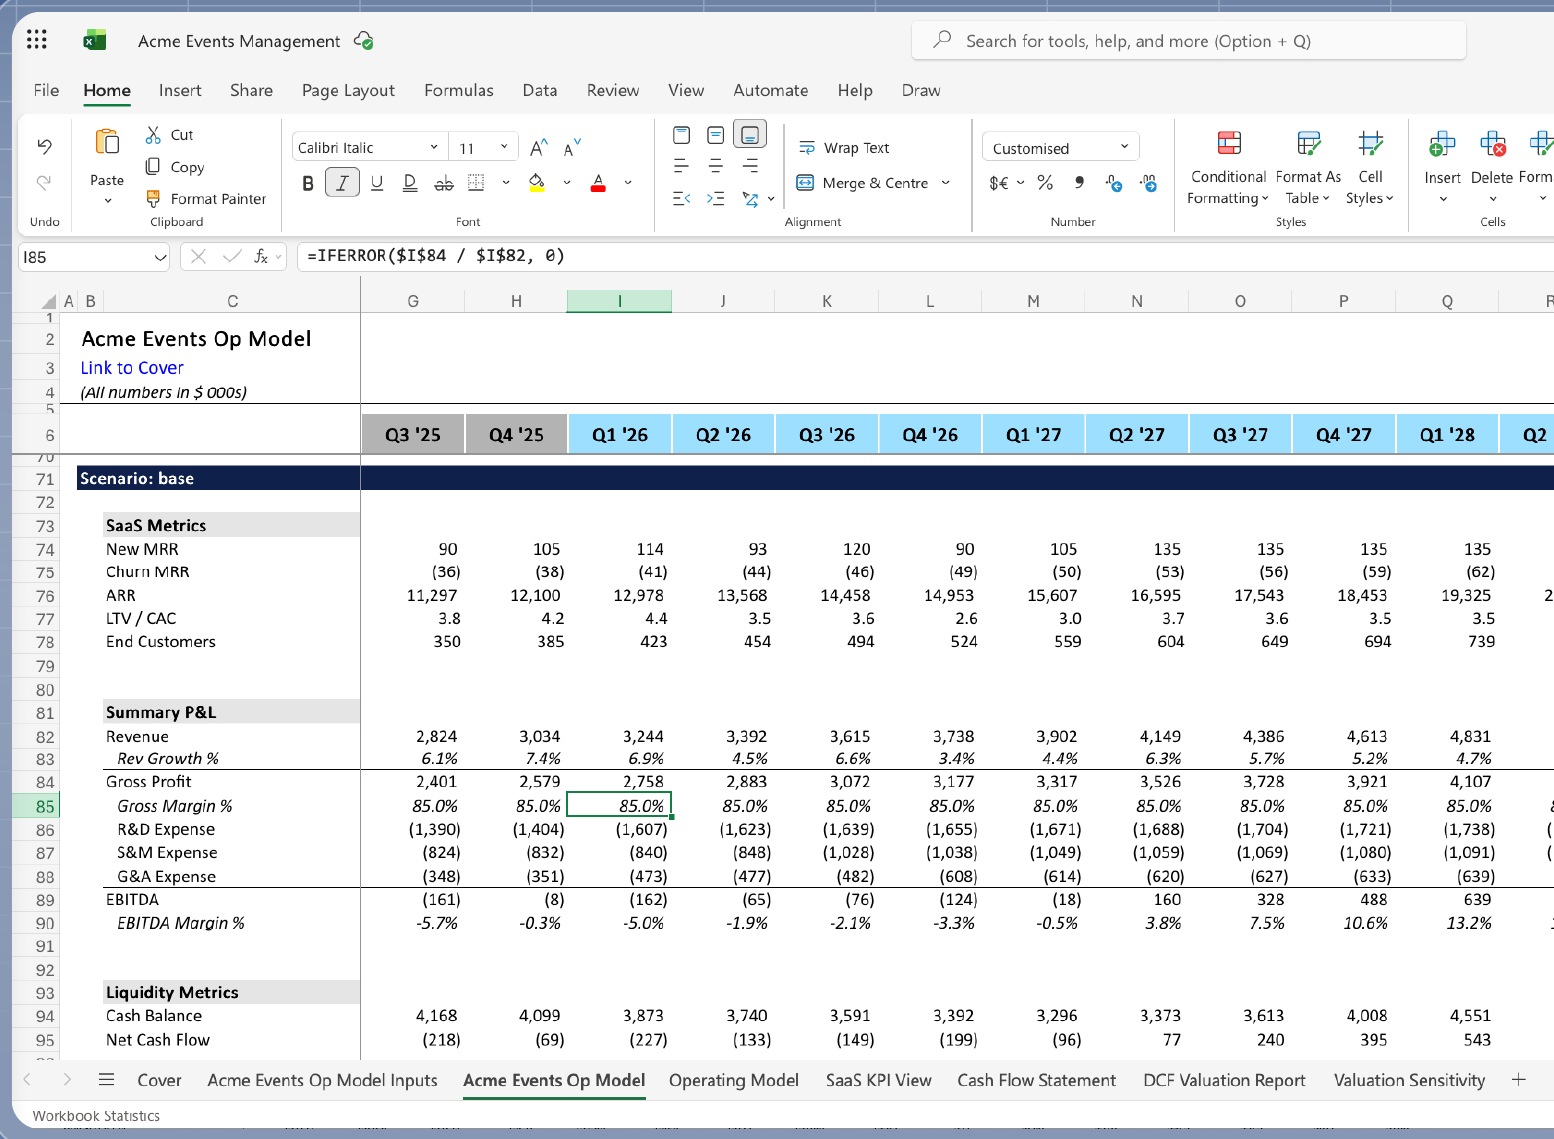Click the percent style icon

coord(1045,183)
